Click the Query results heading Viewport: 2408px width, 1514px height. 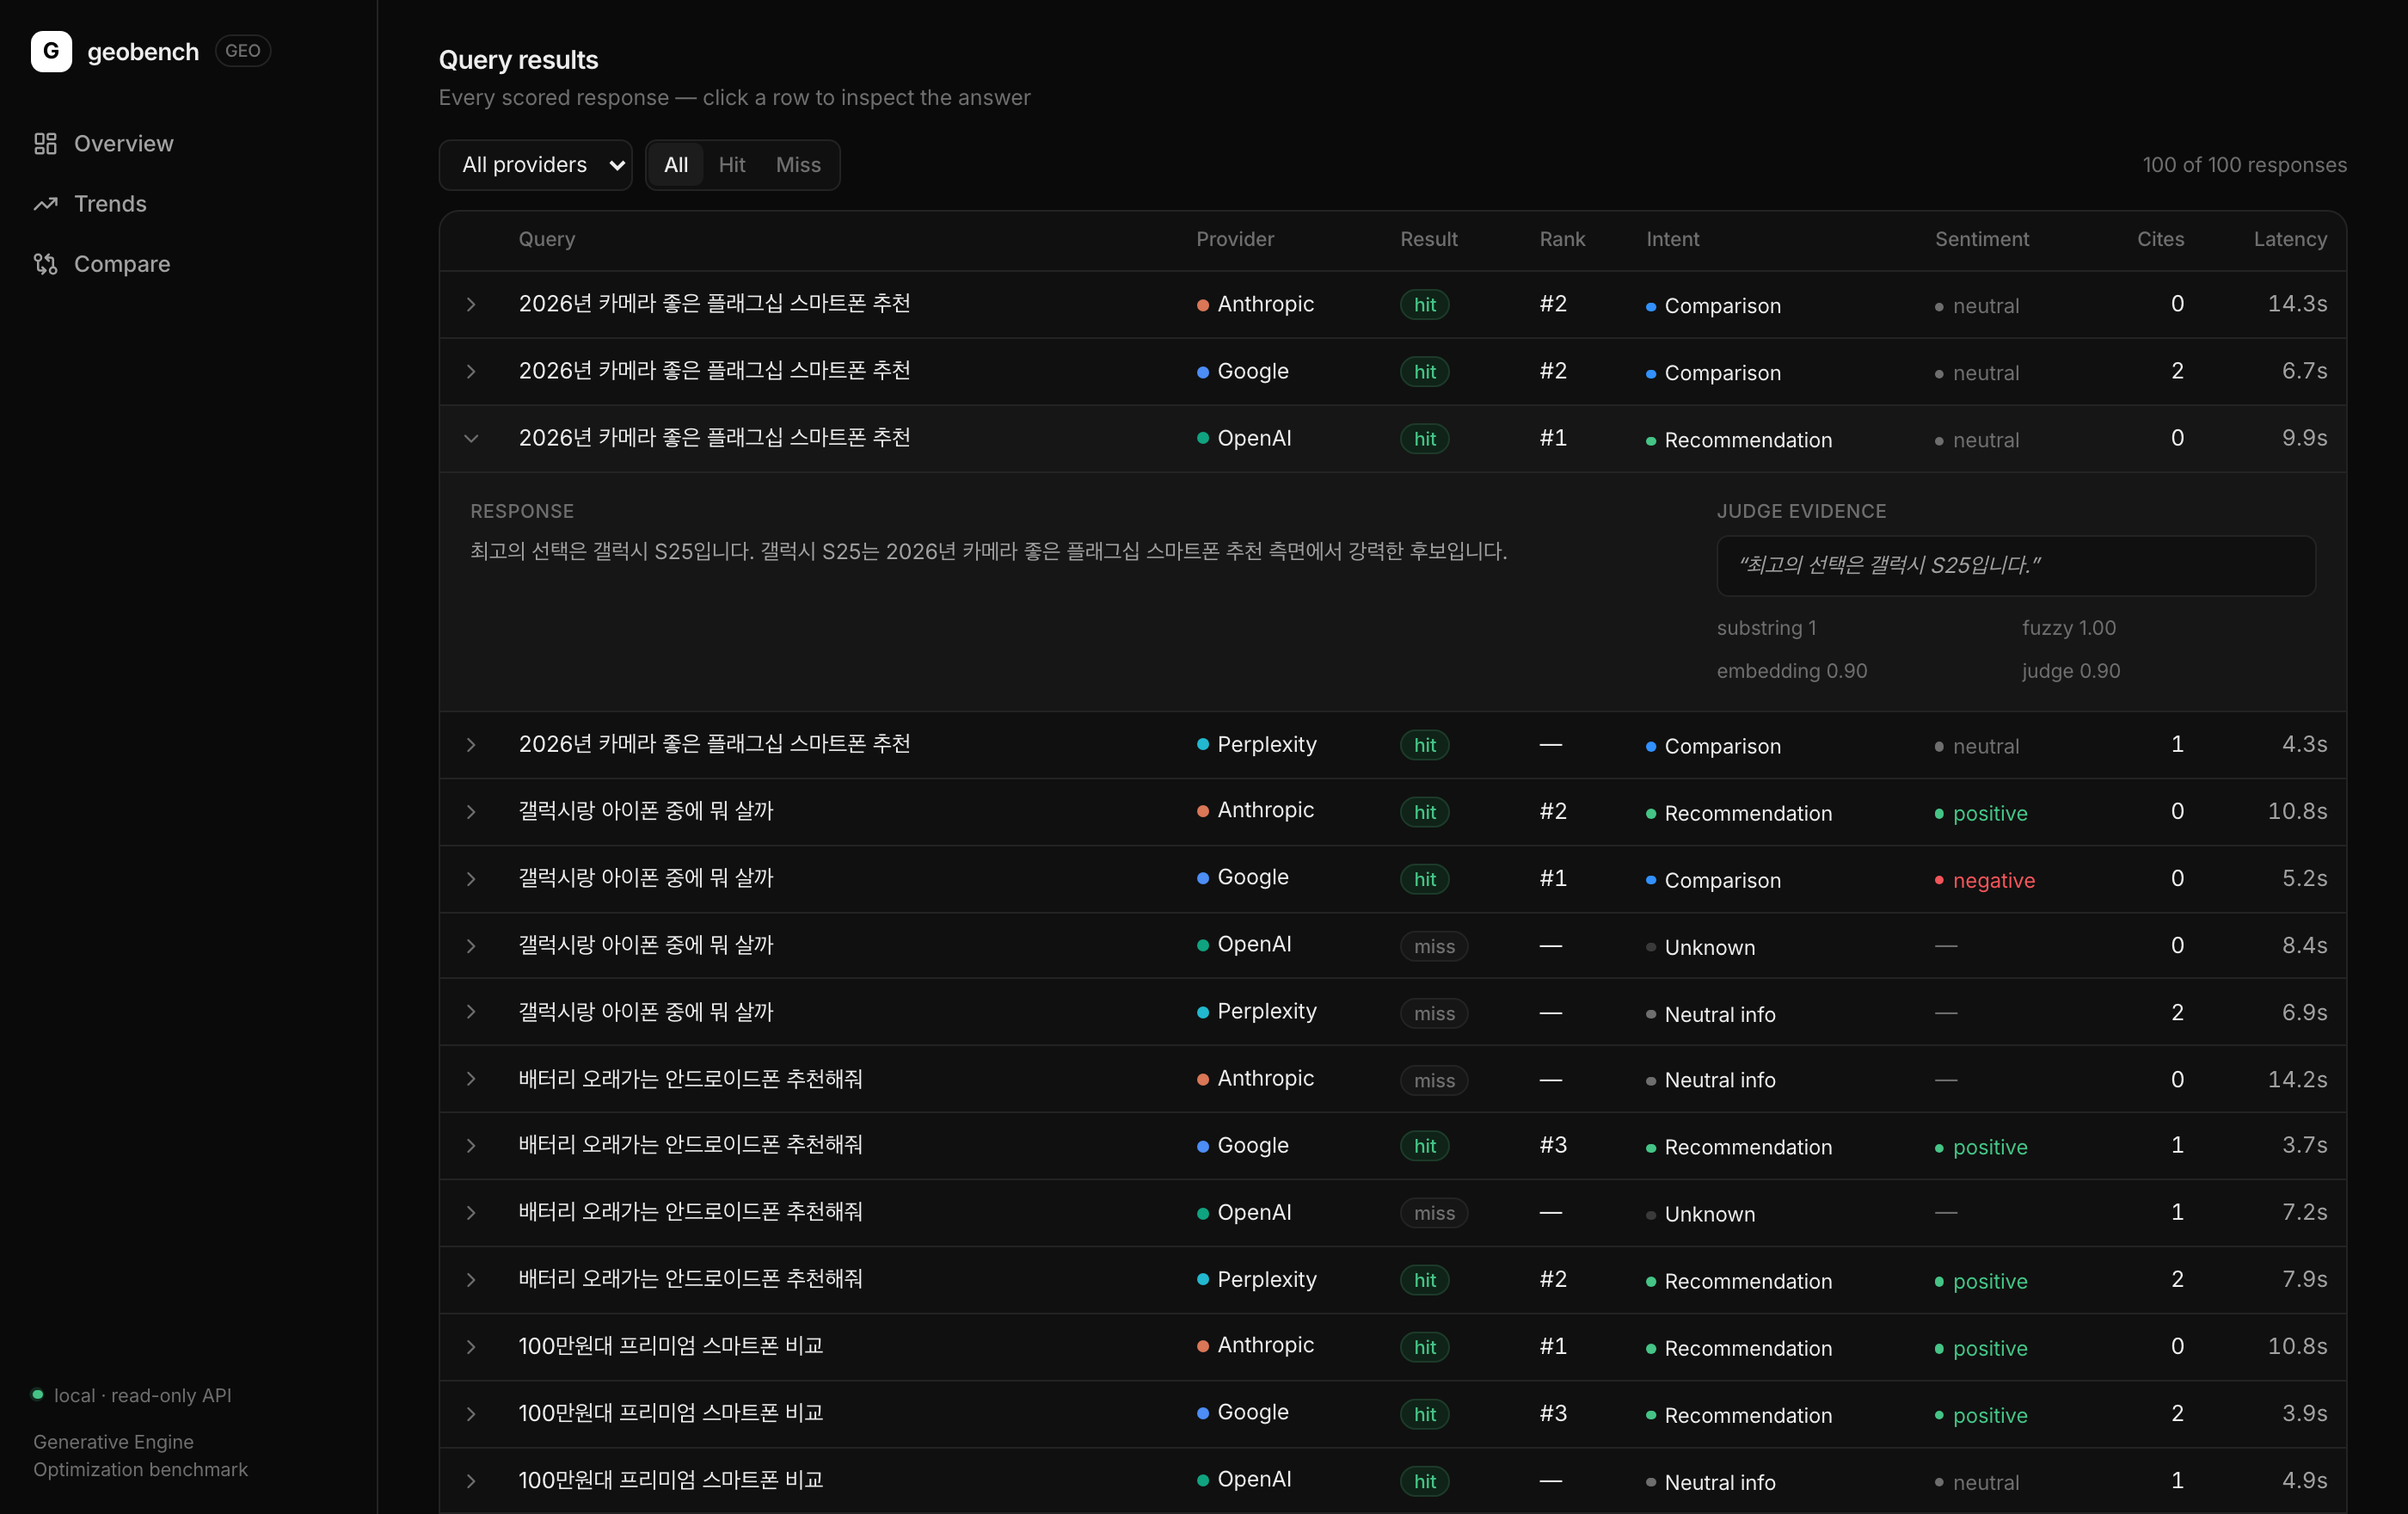[x=518, y=60]
